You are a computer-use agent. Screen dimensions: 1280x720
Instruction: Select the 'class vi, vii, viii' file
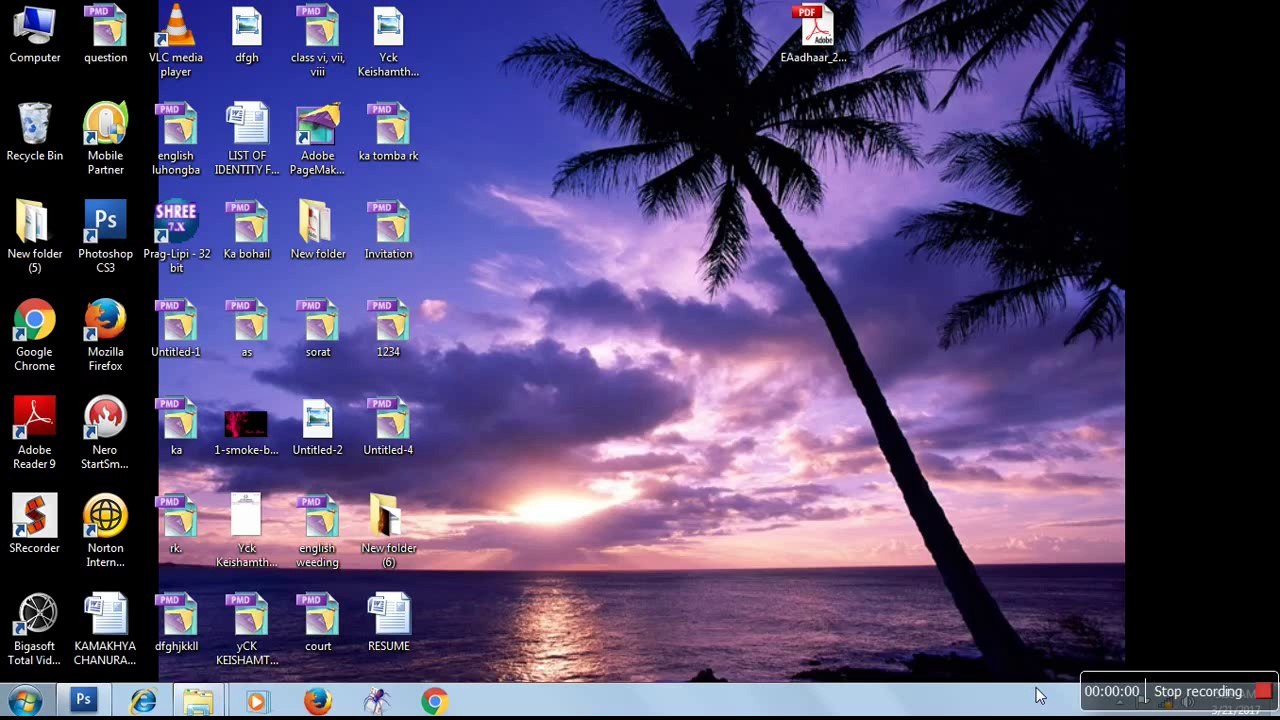click(318, 41)
